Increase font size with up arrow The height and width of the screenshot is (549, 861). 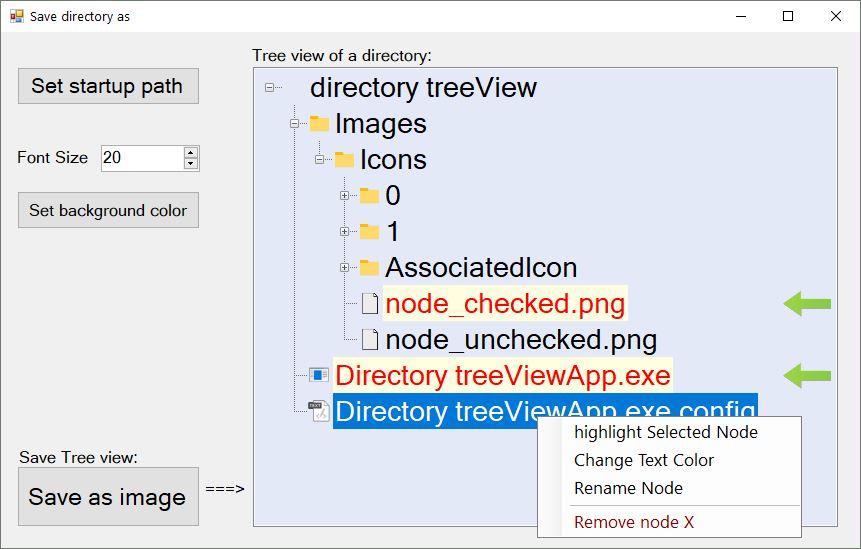pos(191,152)
